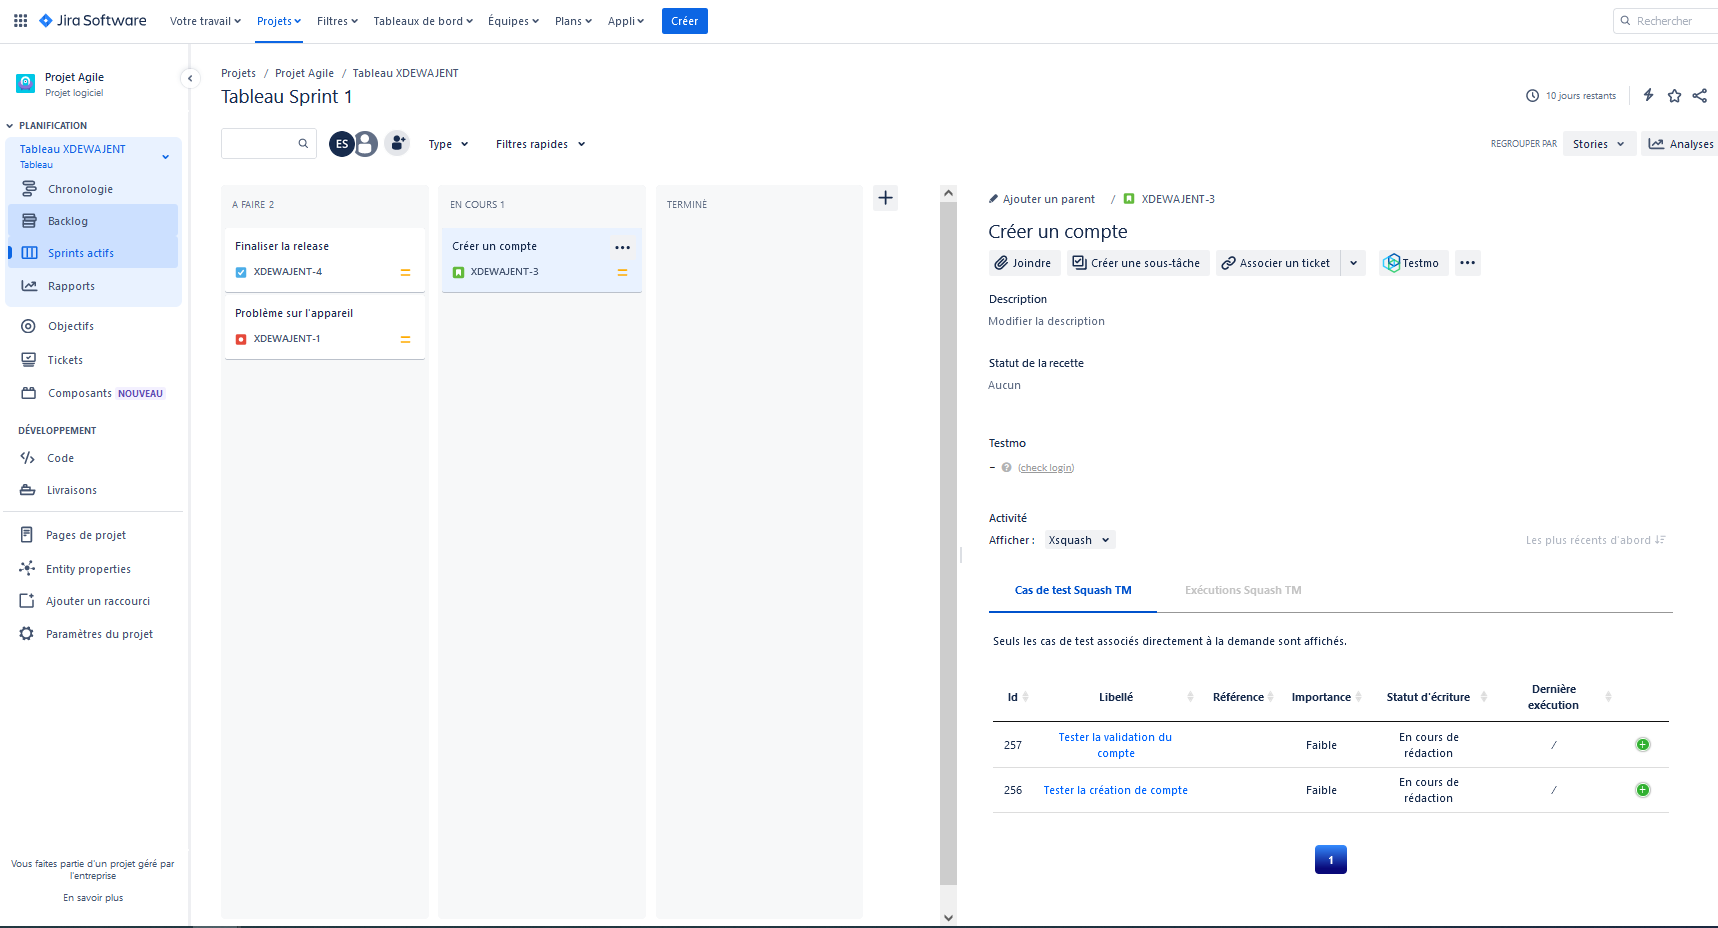Add a new column with plus icon
Screen dimensions: 1718x928
tap(885, 198)
